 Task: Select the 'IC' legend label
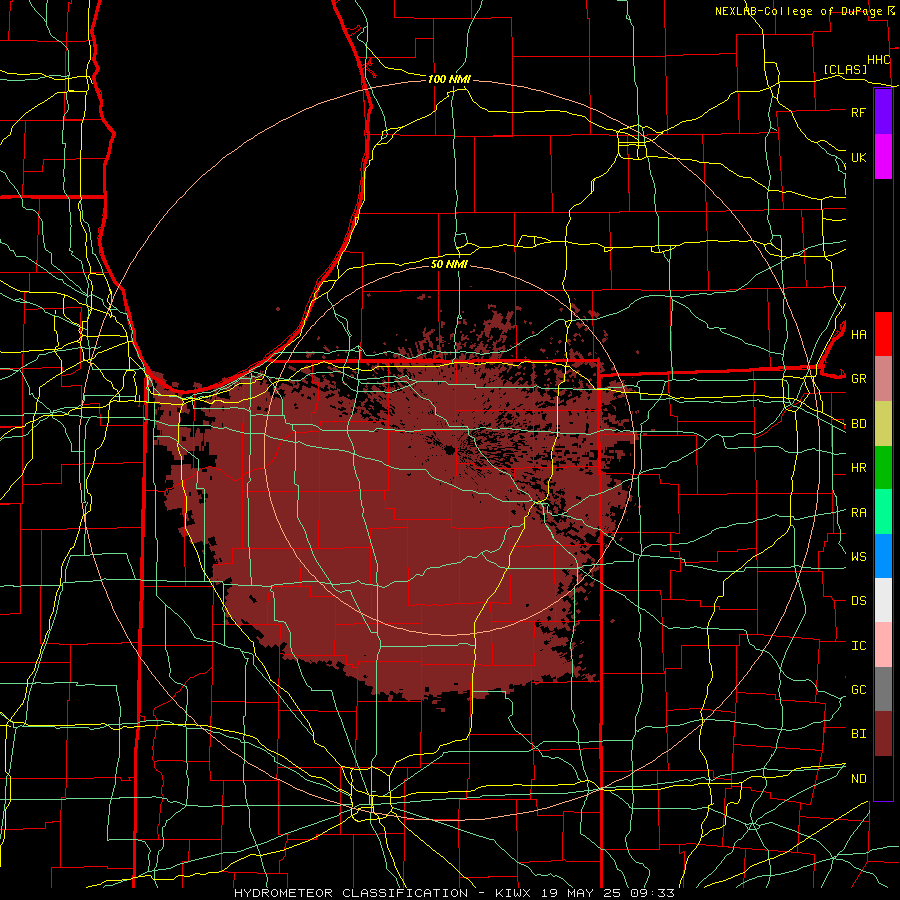858,645
